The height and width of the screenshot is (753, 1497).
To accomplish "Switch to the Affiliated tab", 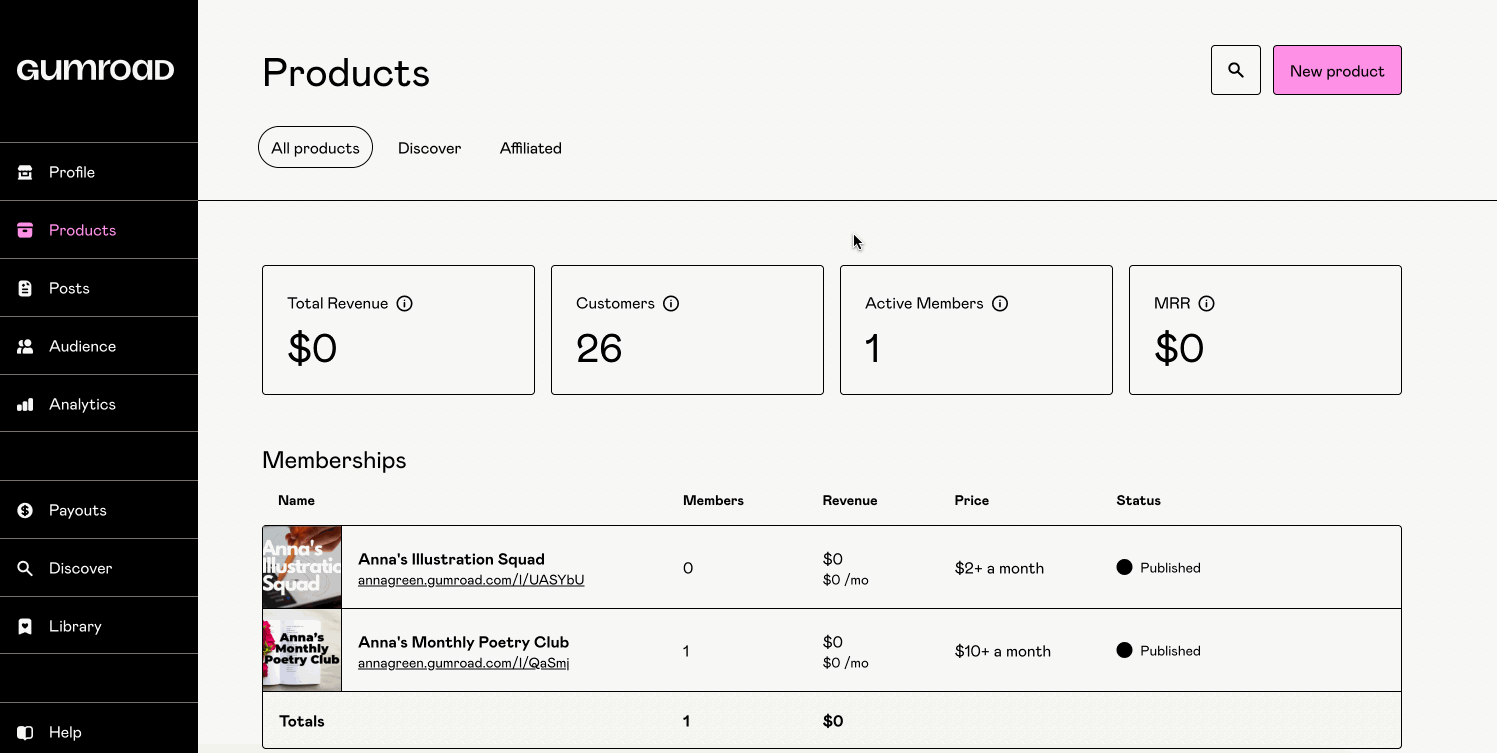I will point(530,148).
